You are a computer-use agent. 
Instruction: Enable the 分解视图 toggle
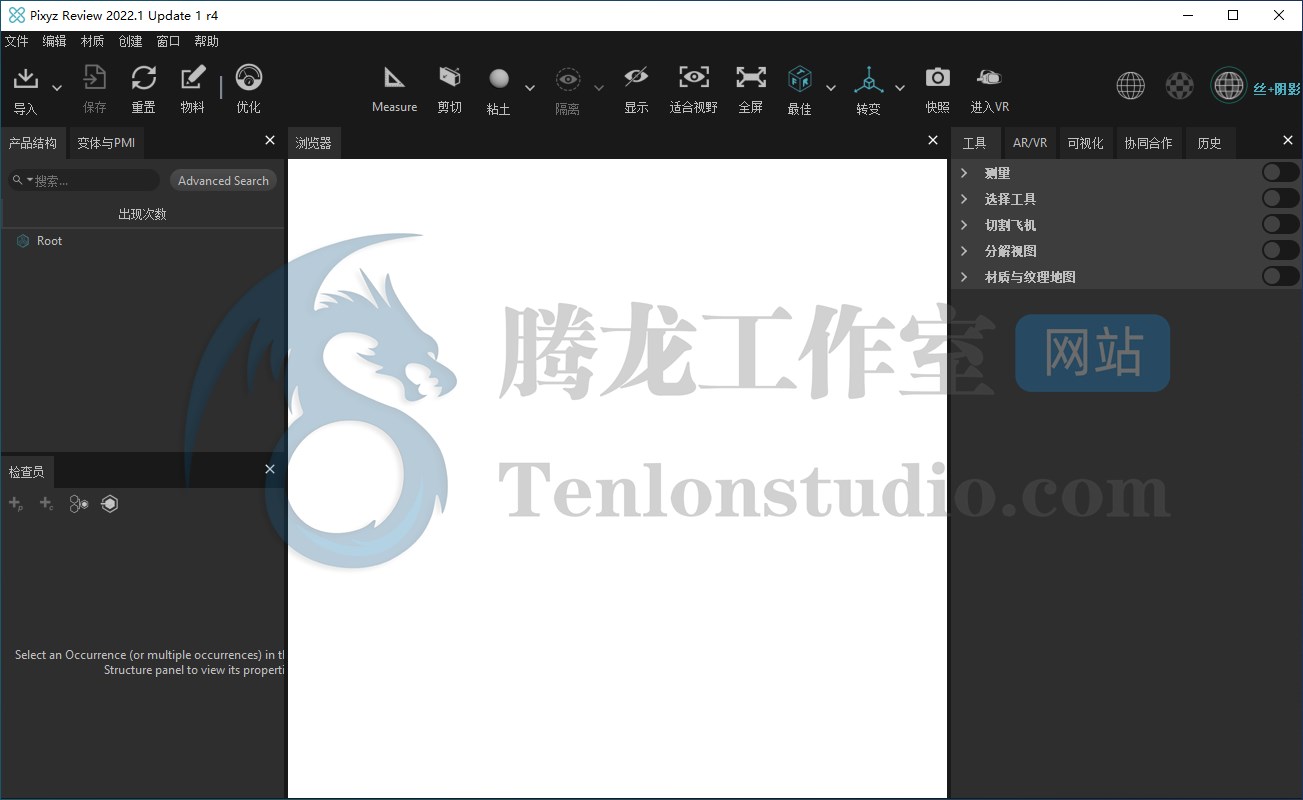(1280, 250)
